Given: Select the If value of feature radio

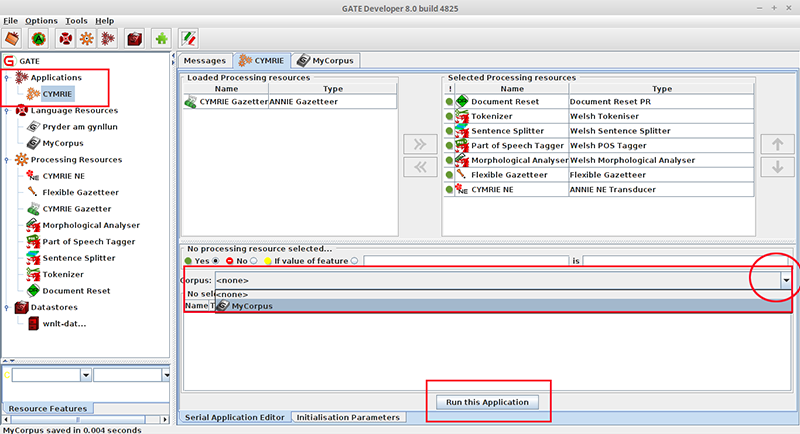Looking at the screenshot, I should (x=354, y=261).
